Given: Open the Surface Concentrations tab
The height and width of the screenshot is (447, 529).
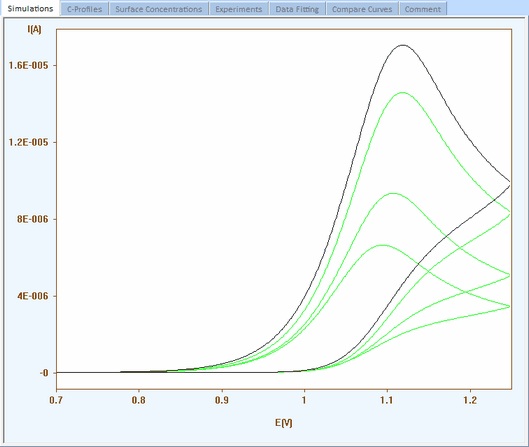Looking at the screenshot, I should pyautogui.click(x=159, y=9).
